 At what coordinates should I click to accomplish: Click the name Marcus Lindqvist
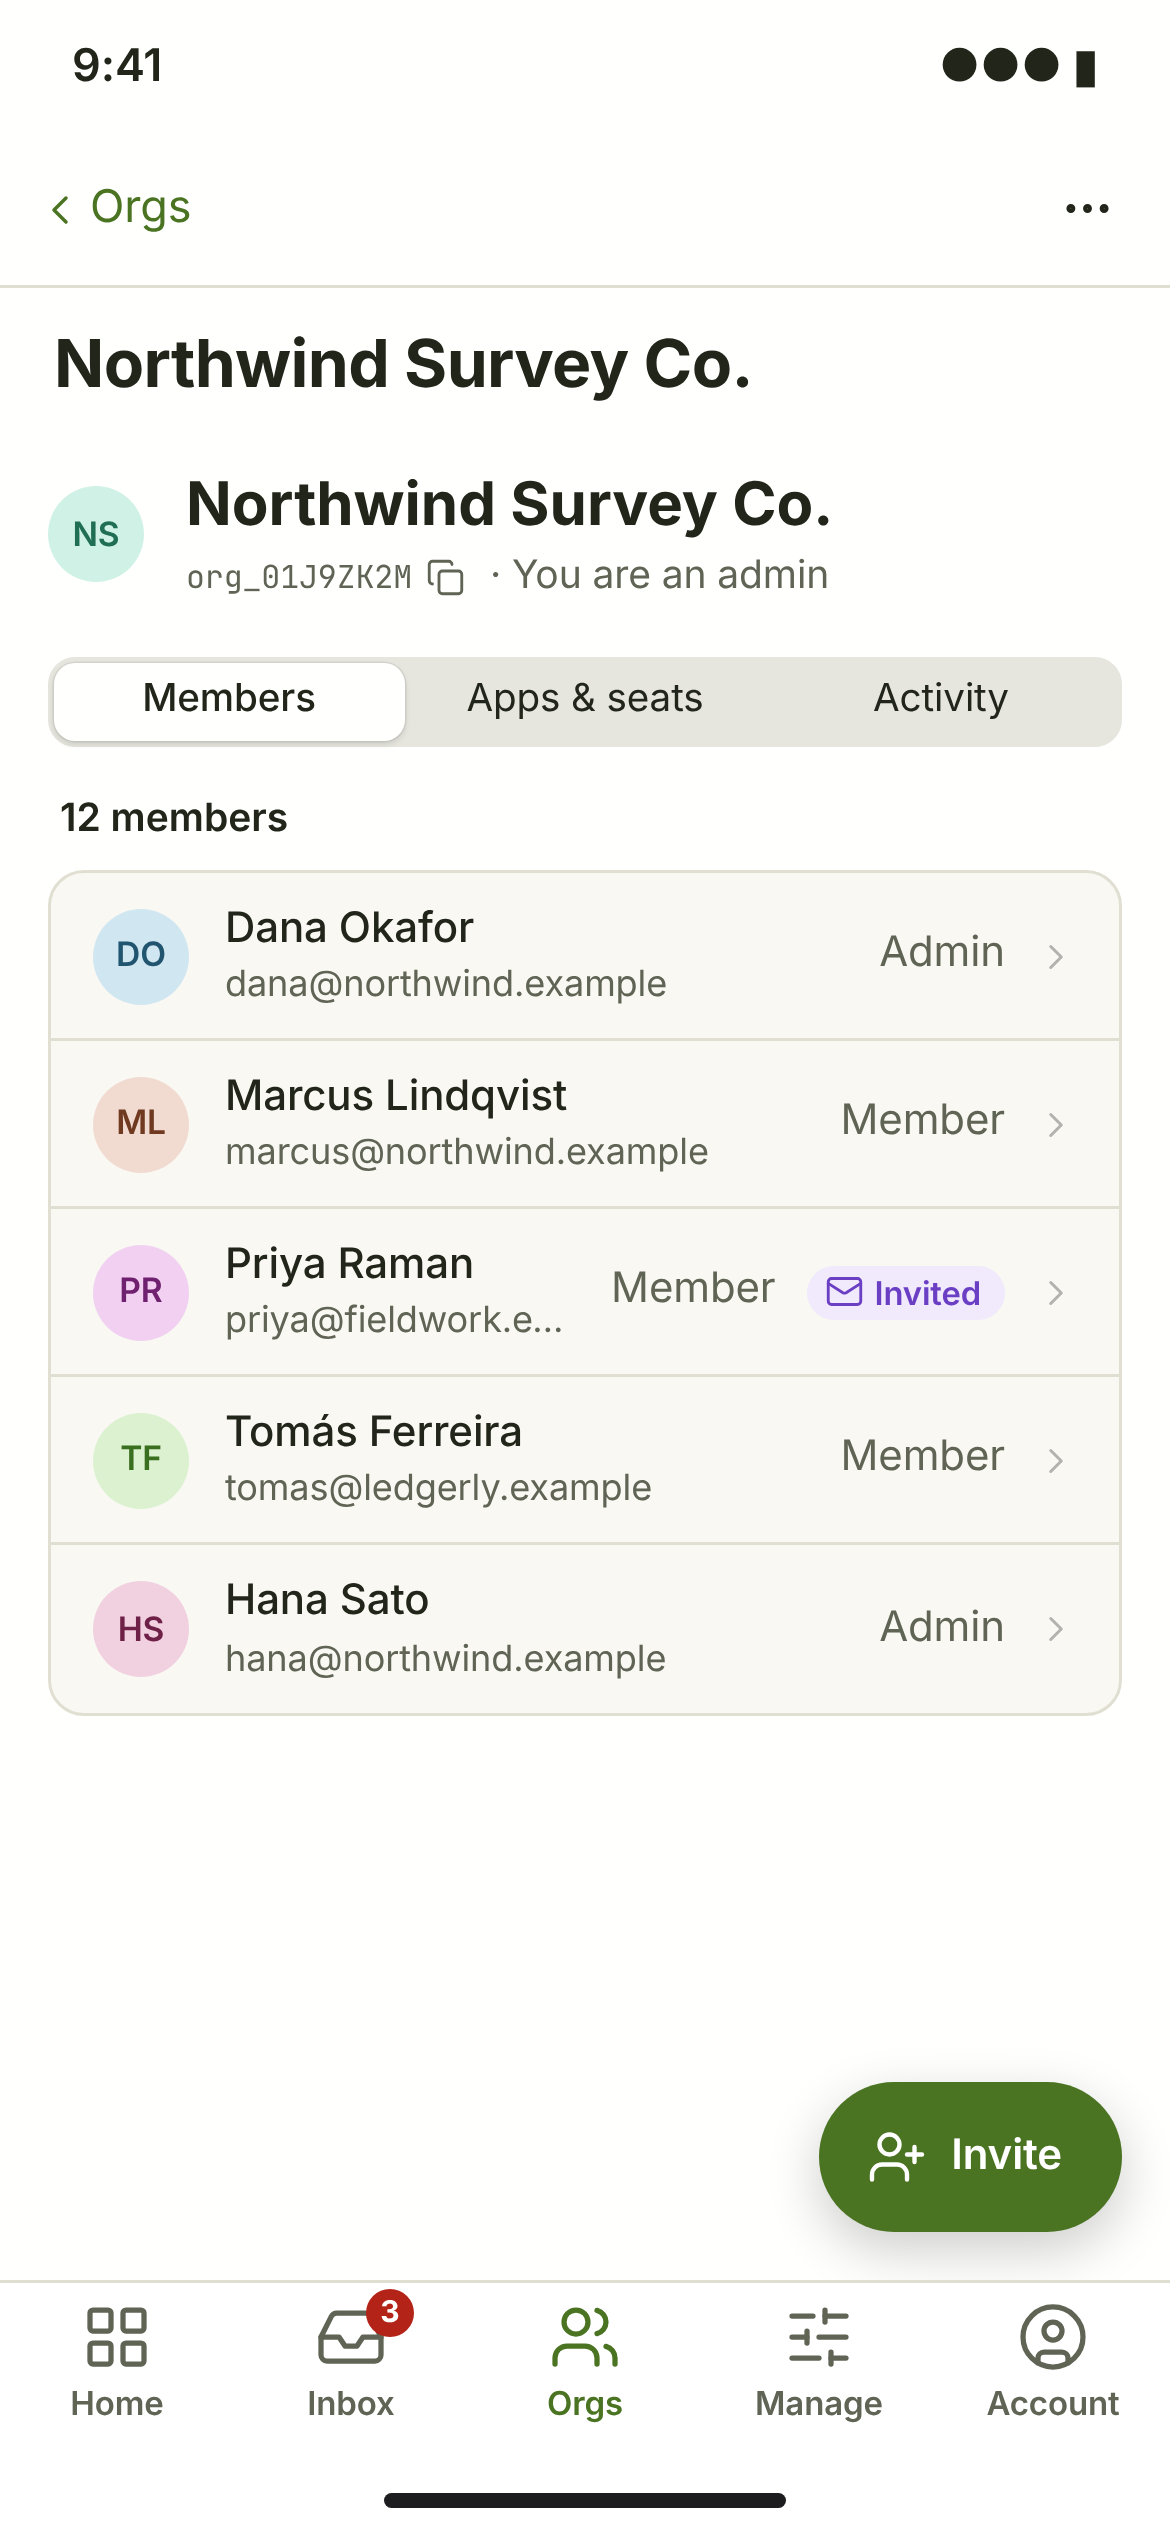click(x=396, y=1096)
